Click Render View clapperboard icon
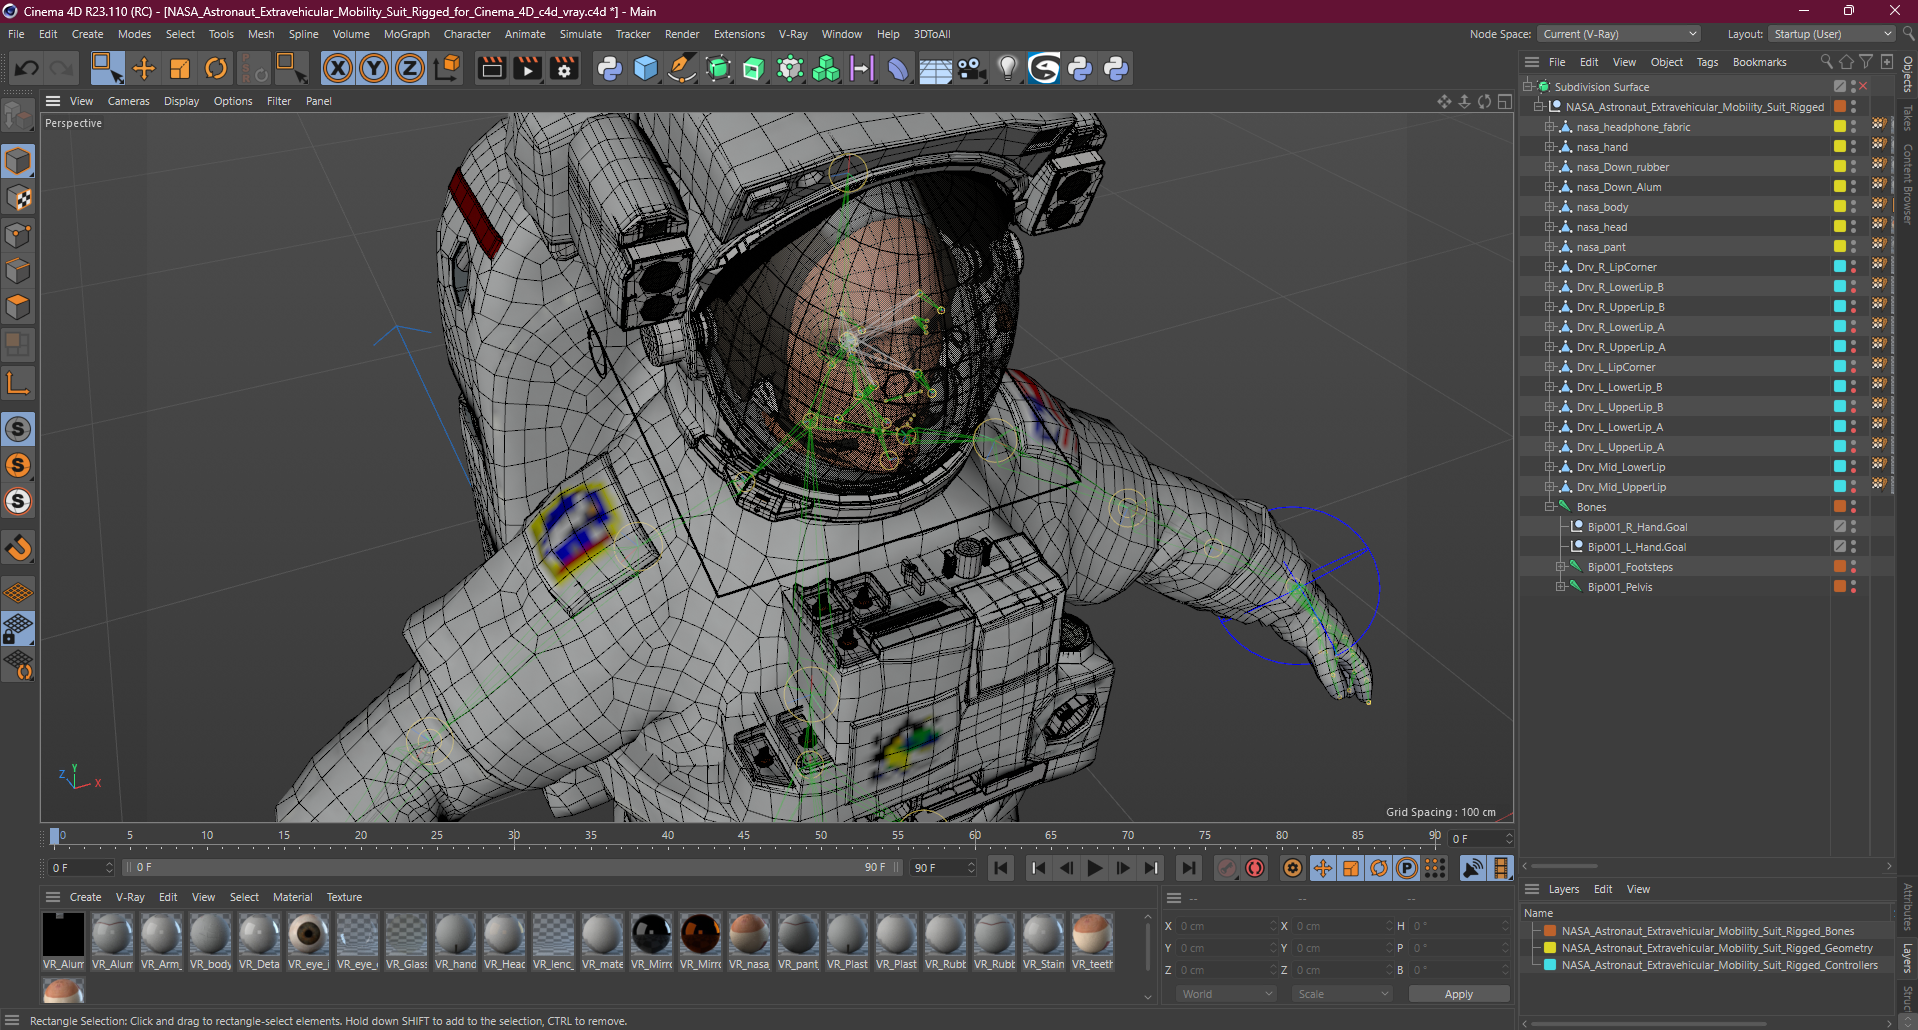Image resolution: width=1918 pixels, height=1030 pixels. tap(491, 68)
